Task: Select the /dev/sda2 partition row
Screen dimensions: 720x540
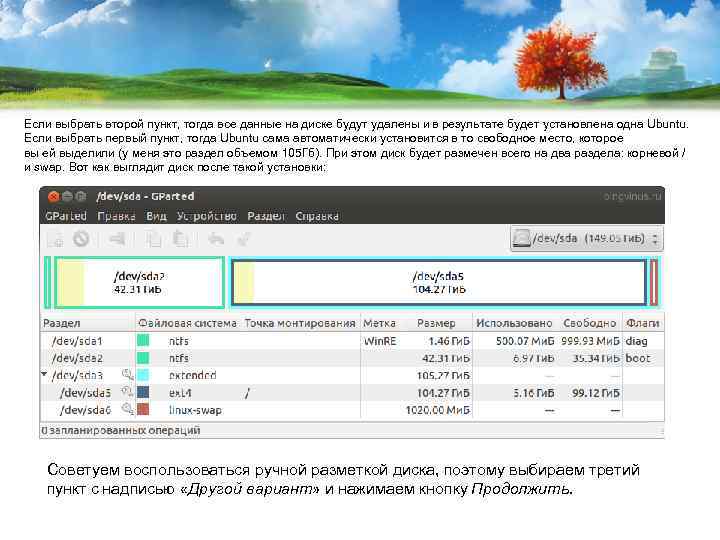Action: click(x=352, y=358)
